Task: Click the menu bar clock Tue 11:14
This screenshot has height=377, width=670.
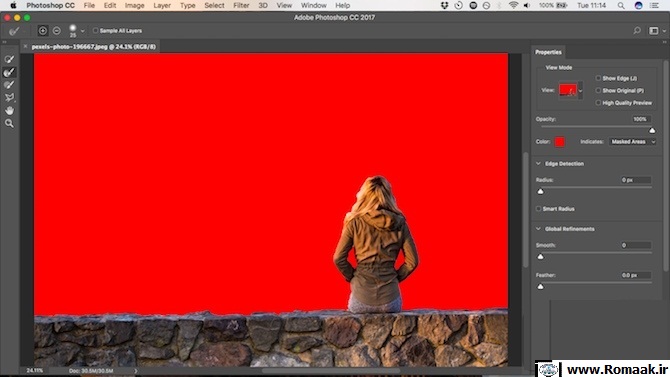Action: point(591,6)
